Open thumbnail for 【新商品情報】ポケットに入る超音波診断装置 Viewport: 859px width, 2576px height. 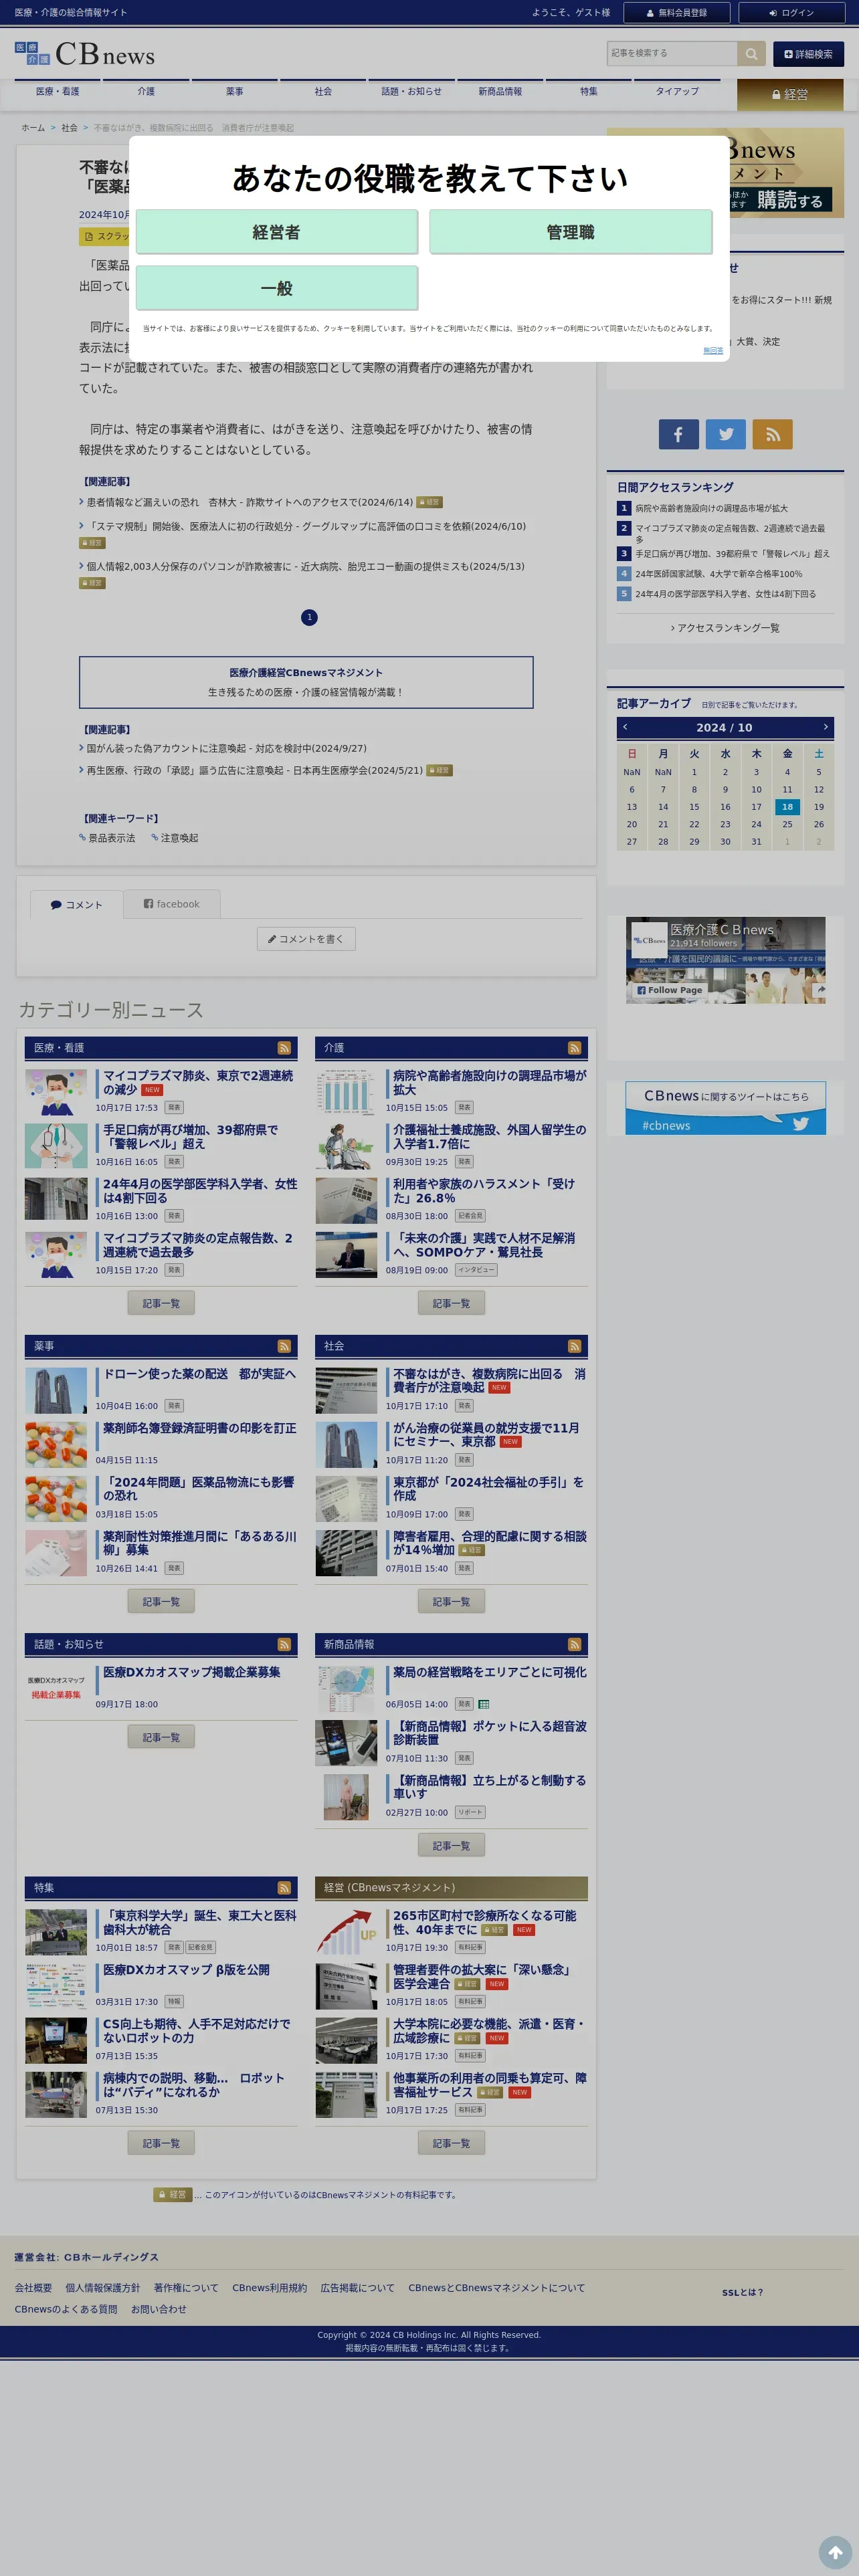click(346, 1743)
